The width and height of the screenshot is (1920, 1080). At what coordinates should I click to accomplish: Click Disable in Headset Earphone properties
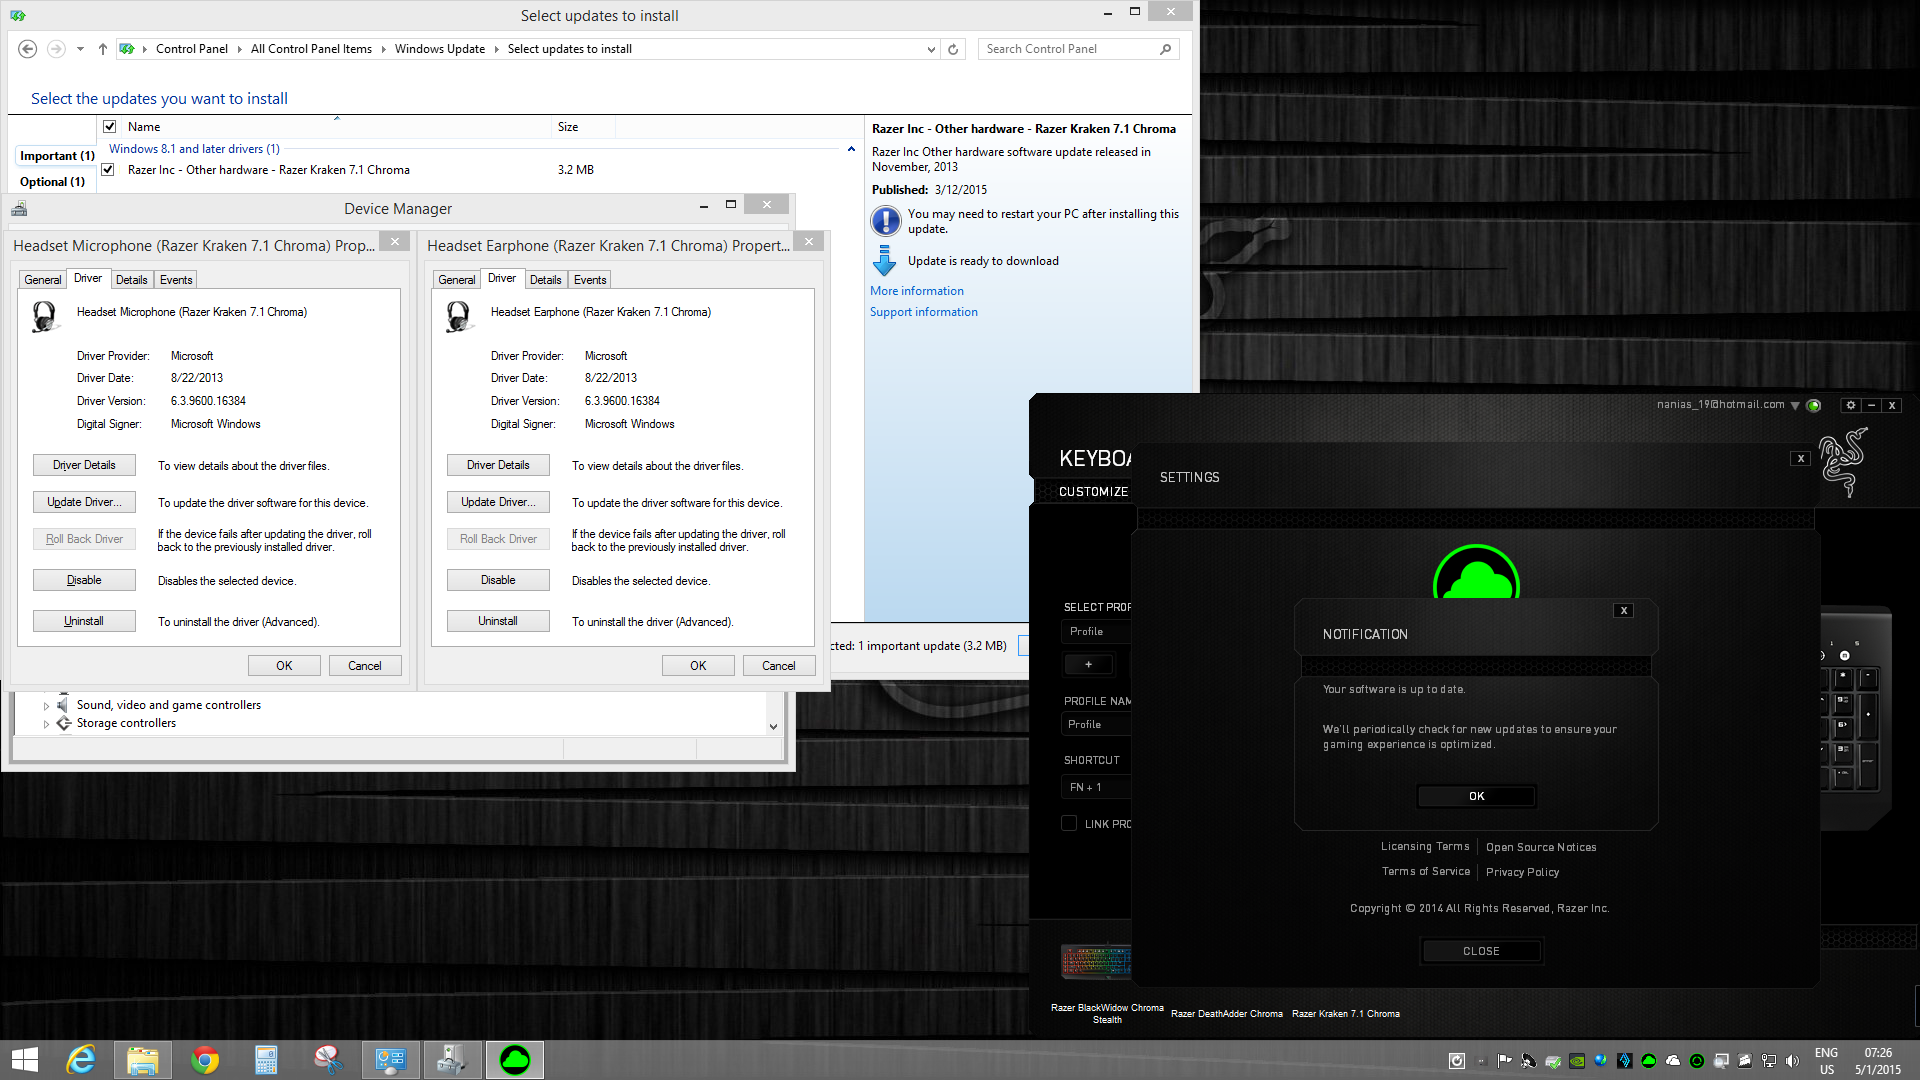coord(498,580)
